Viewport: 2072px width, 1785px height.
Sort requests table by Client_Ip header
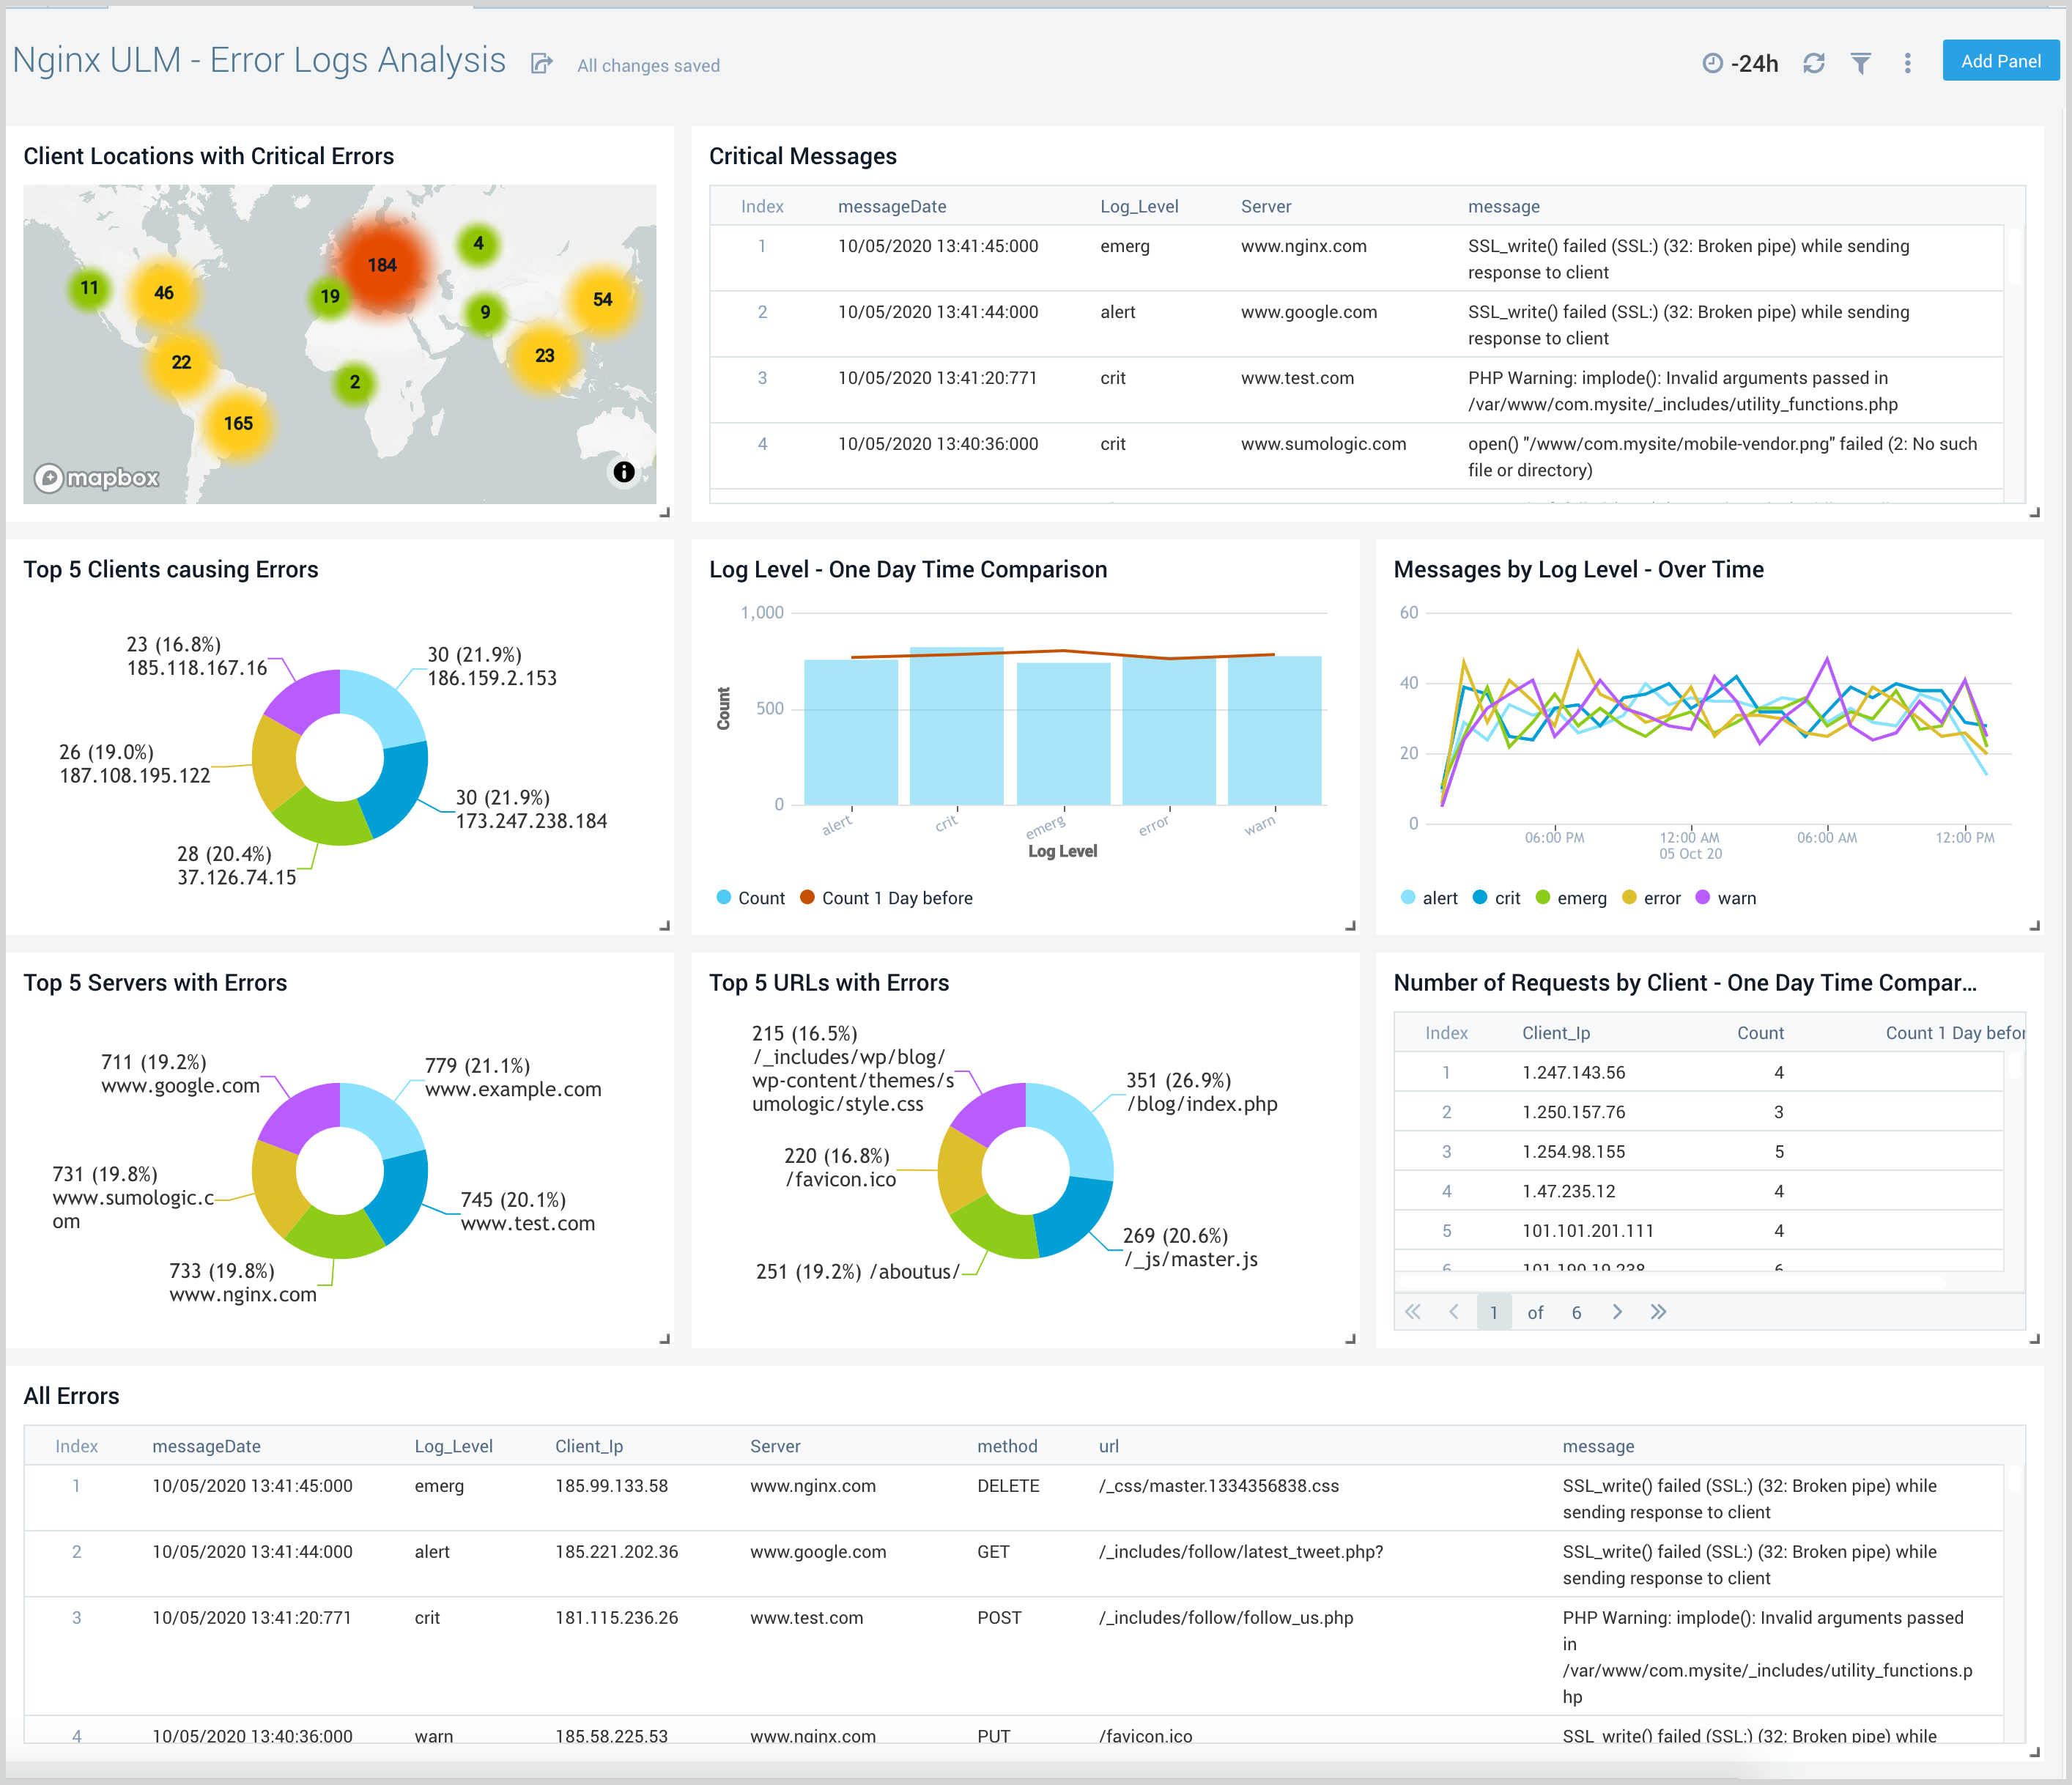click(1555, 1033)
